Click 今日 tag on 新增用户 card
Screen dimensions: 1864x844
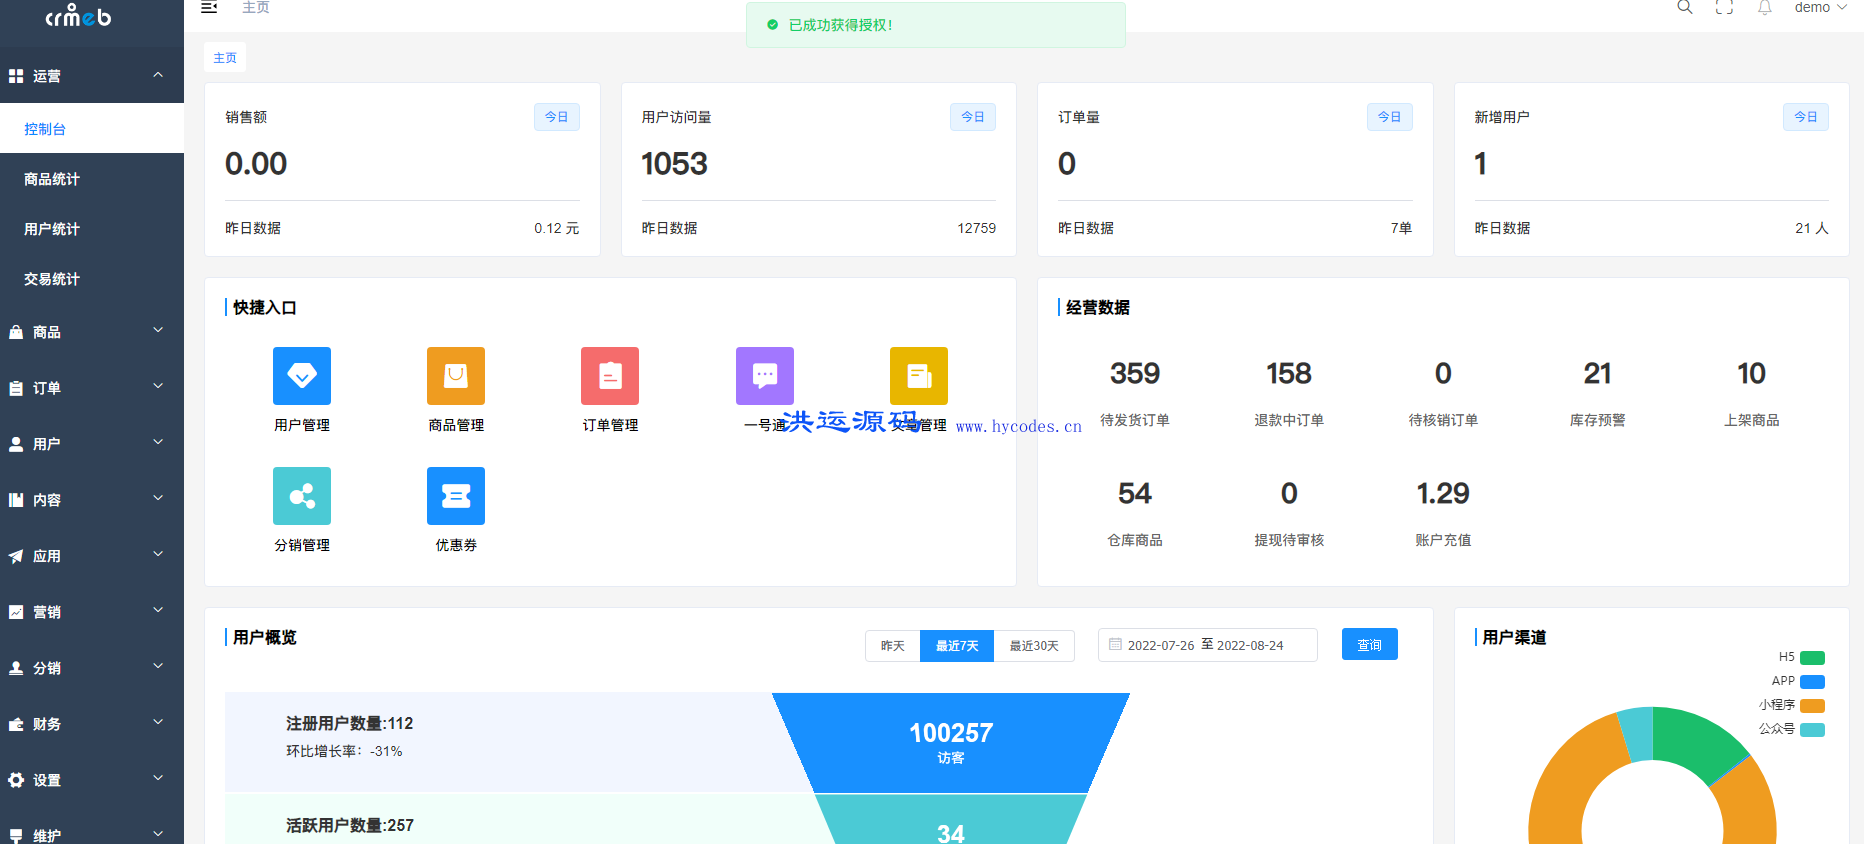pos(1806,117)
